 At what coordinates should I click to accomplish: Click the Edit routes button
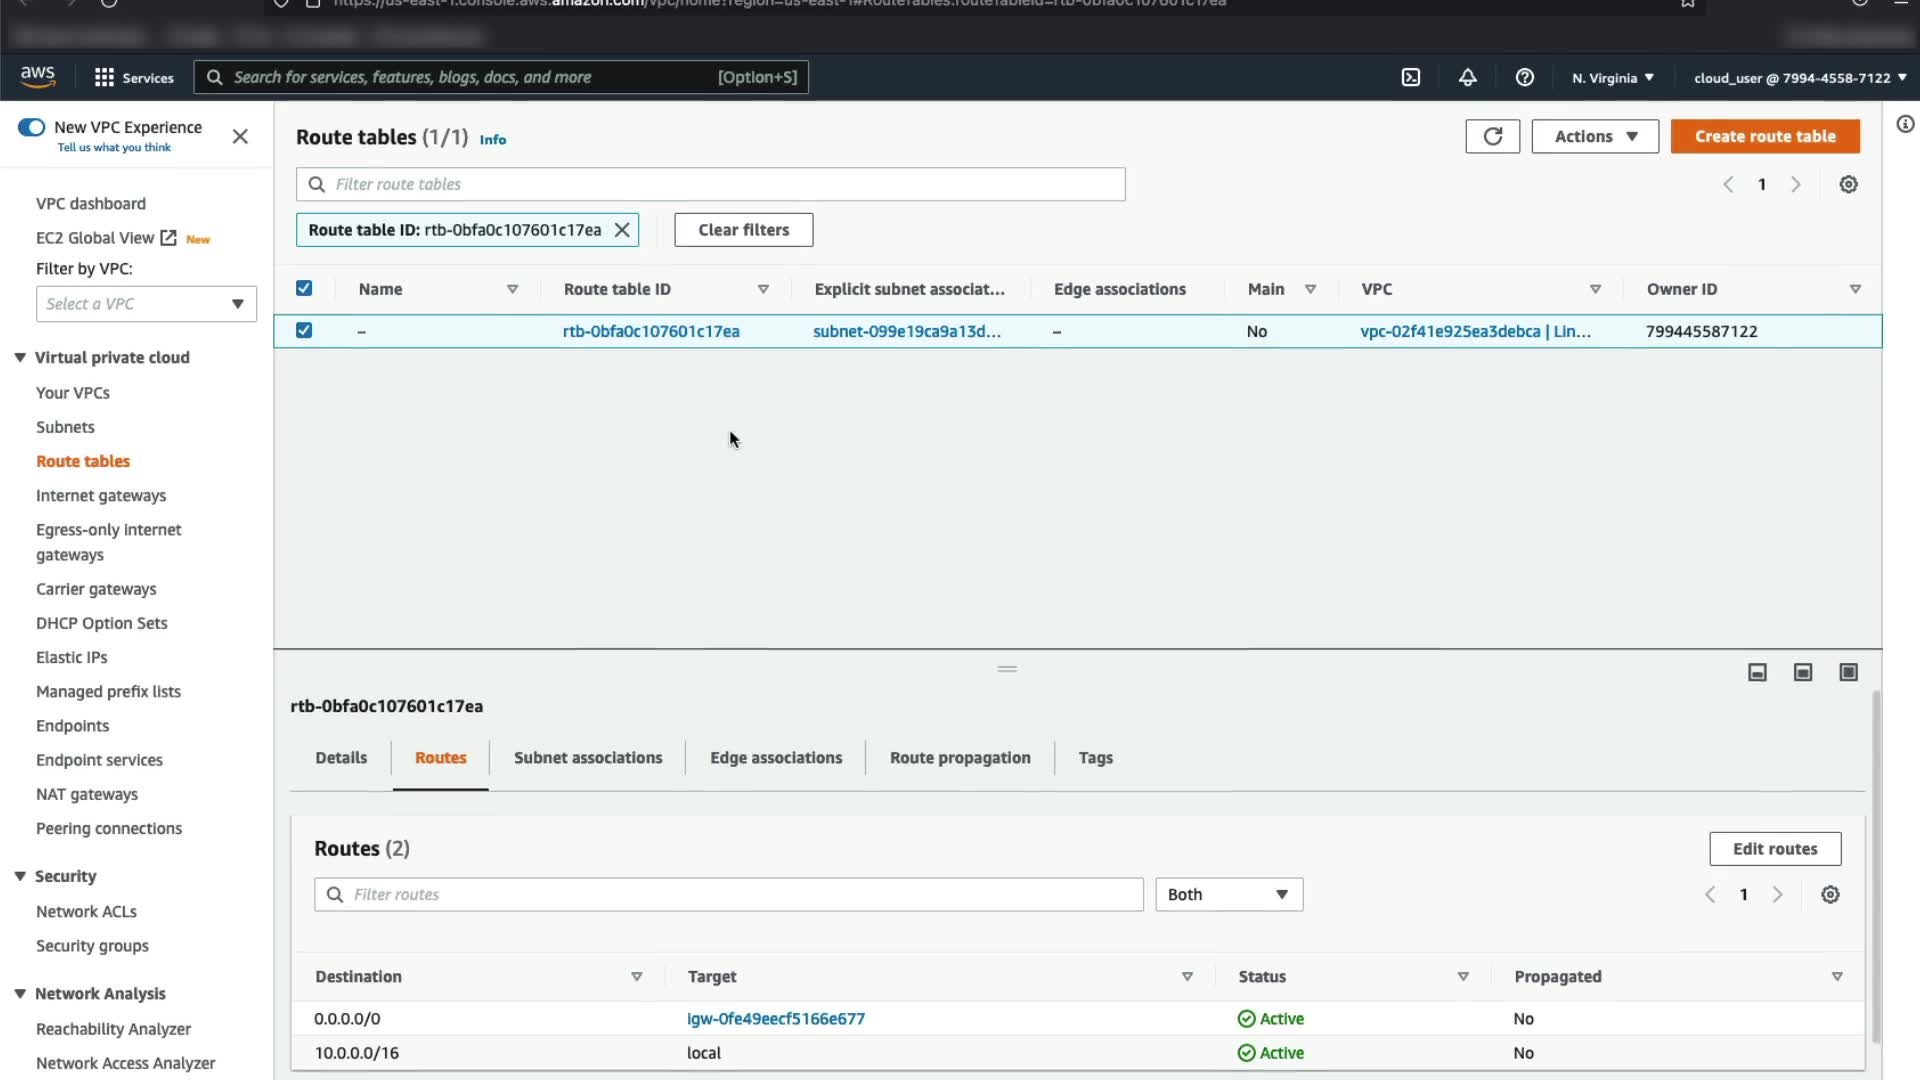click(1774, 848)
